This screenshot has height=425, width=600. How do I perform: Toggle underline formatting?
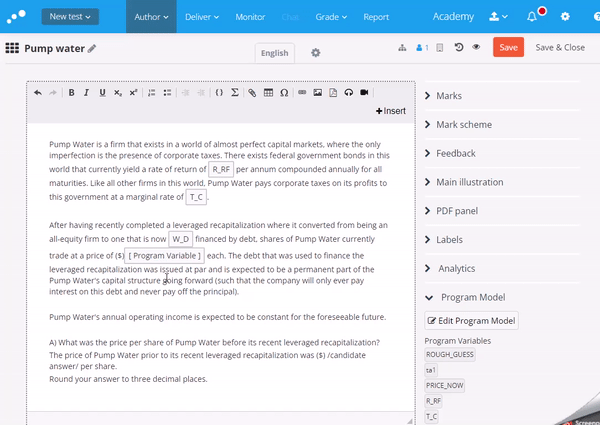coord(102,93)
